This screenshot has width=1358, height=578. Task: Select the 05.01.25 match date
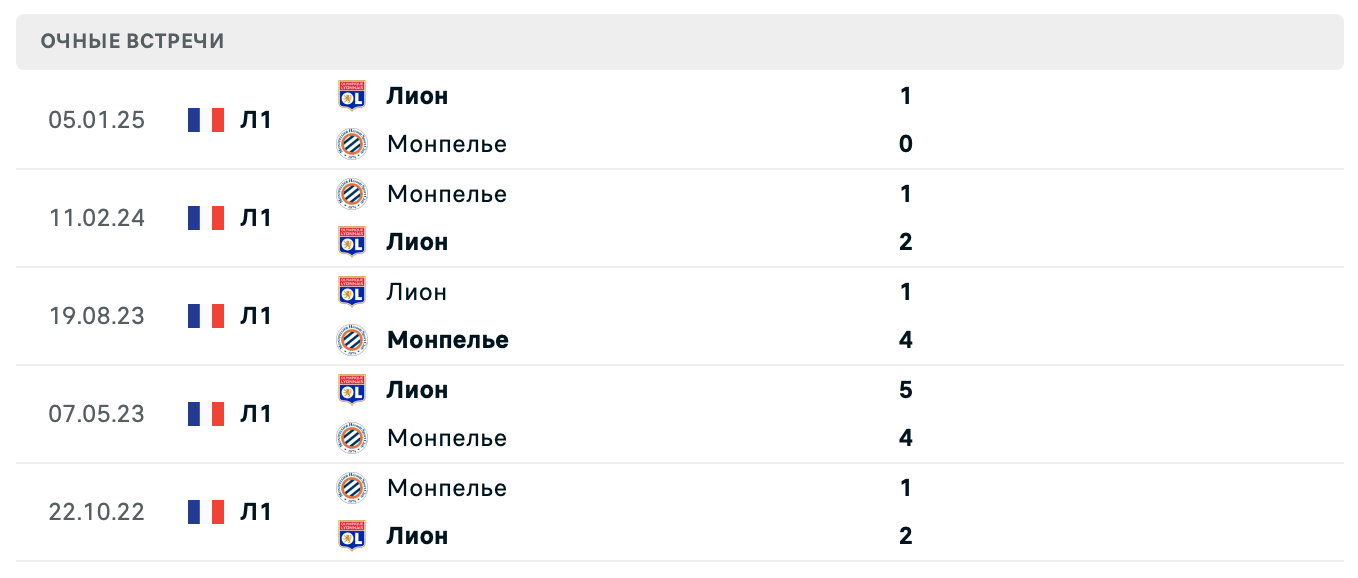[x=97, y=120]
